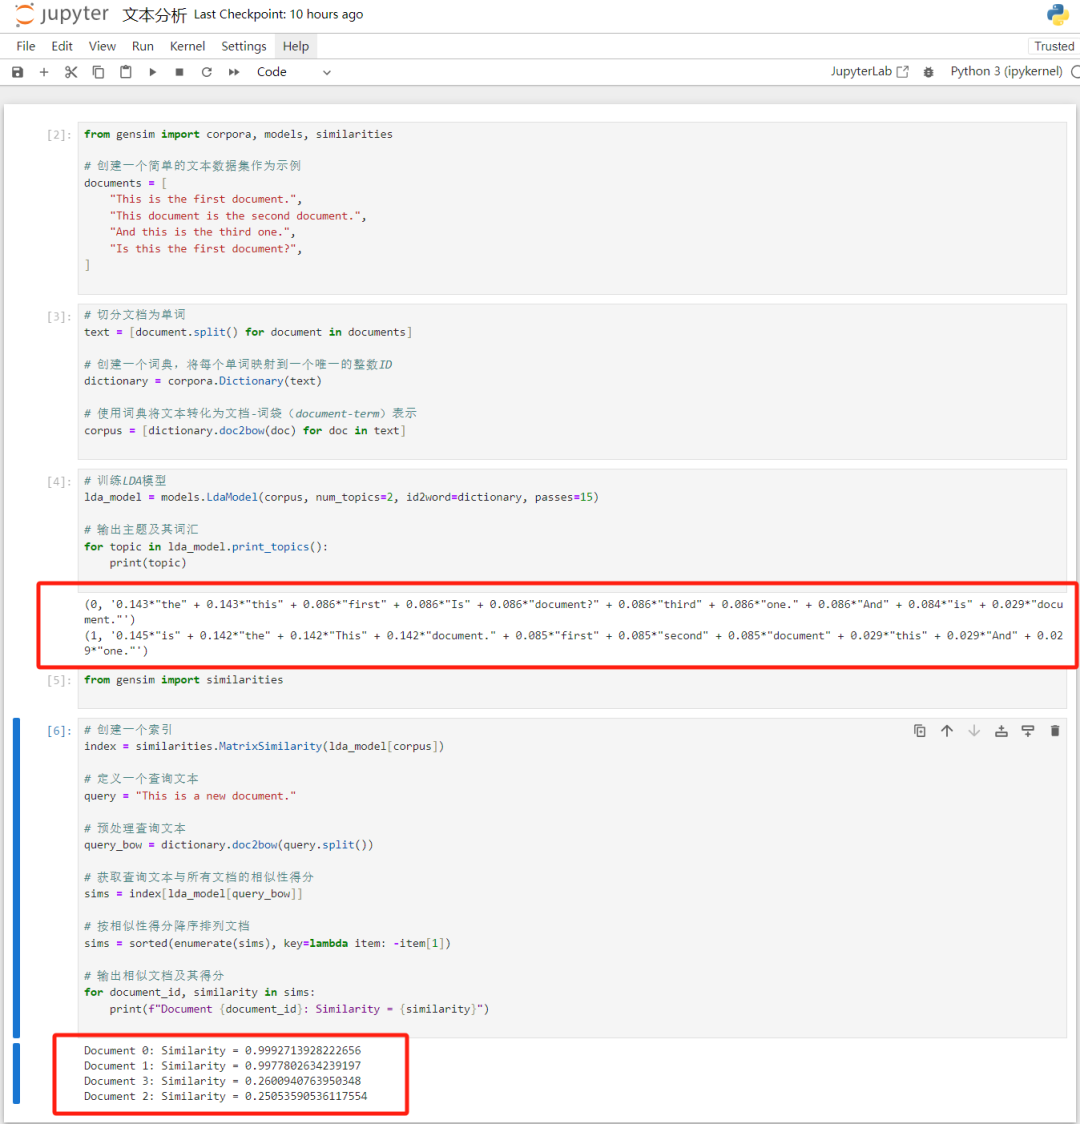This screenshot has width=1080, height=1124.
Task: Click the print(topic) line in cell 4
Action: (148, 563)
